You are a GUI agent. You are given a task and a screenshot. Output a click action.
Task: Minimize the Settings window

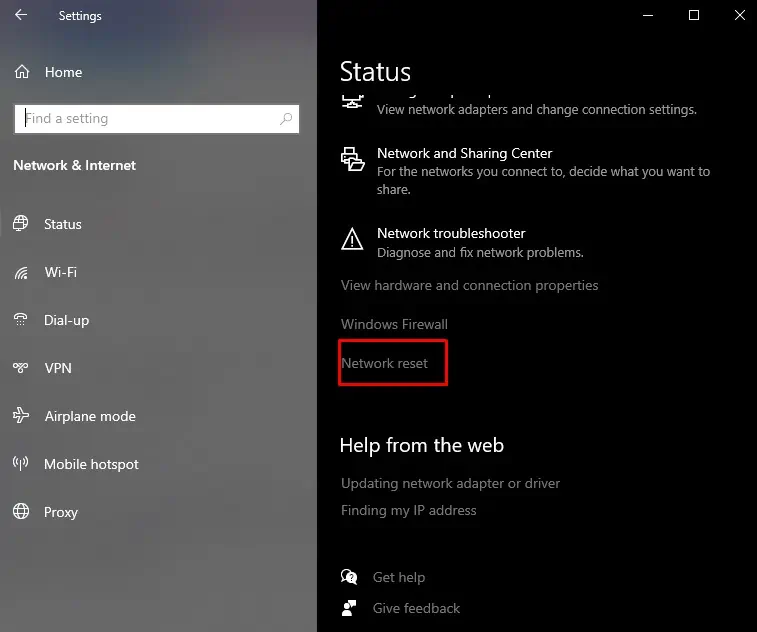tap(648, 15)
